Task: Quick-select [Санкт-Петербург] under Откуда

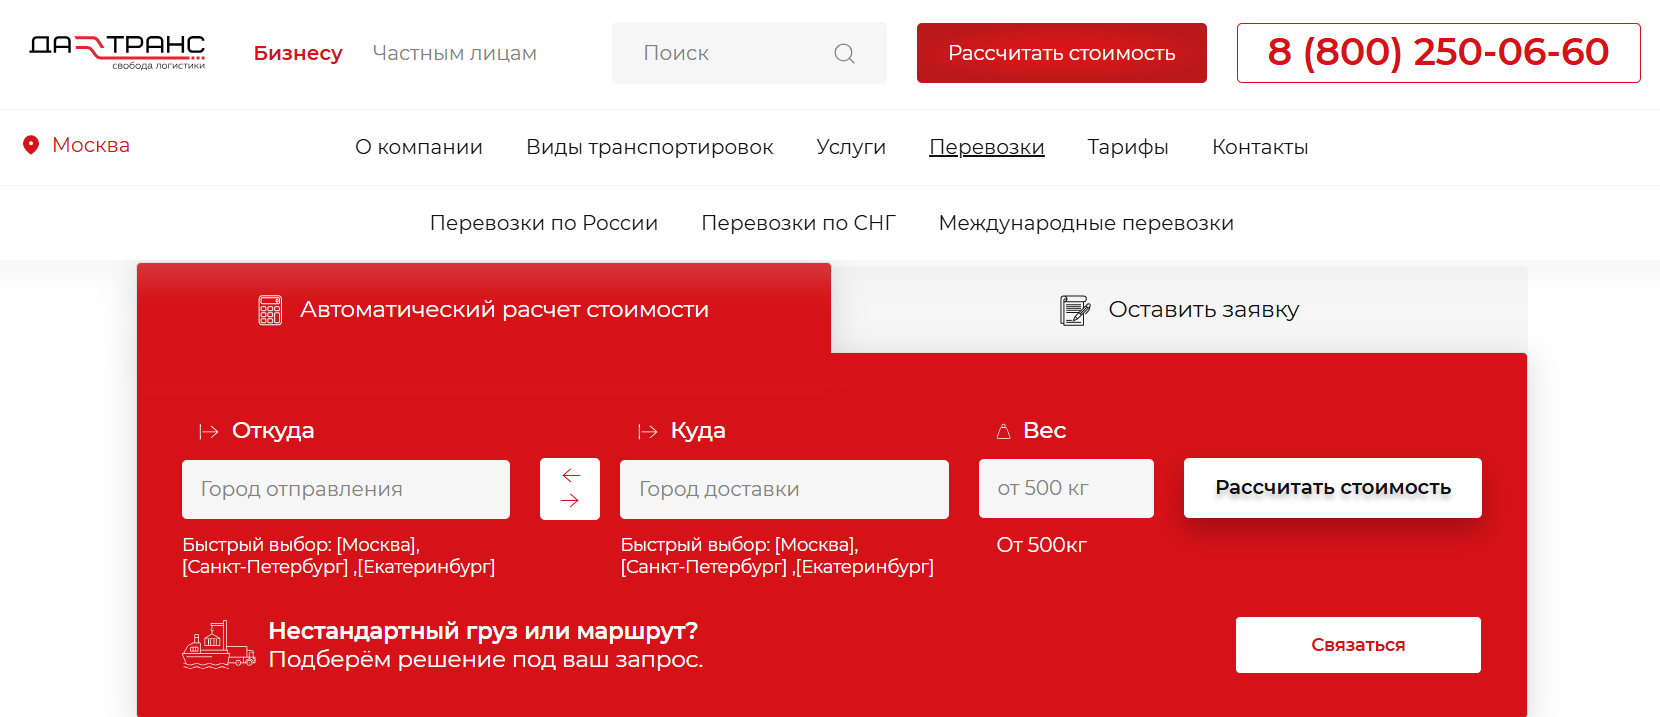Action: point(265,567)
